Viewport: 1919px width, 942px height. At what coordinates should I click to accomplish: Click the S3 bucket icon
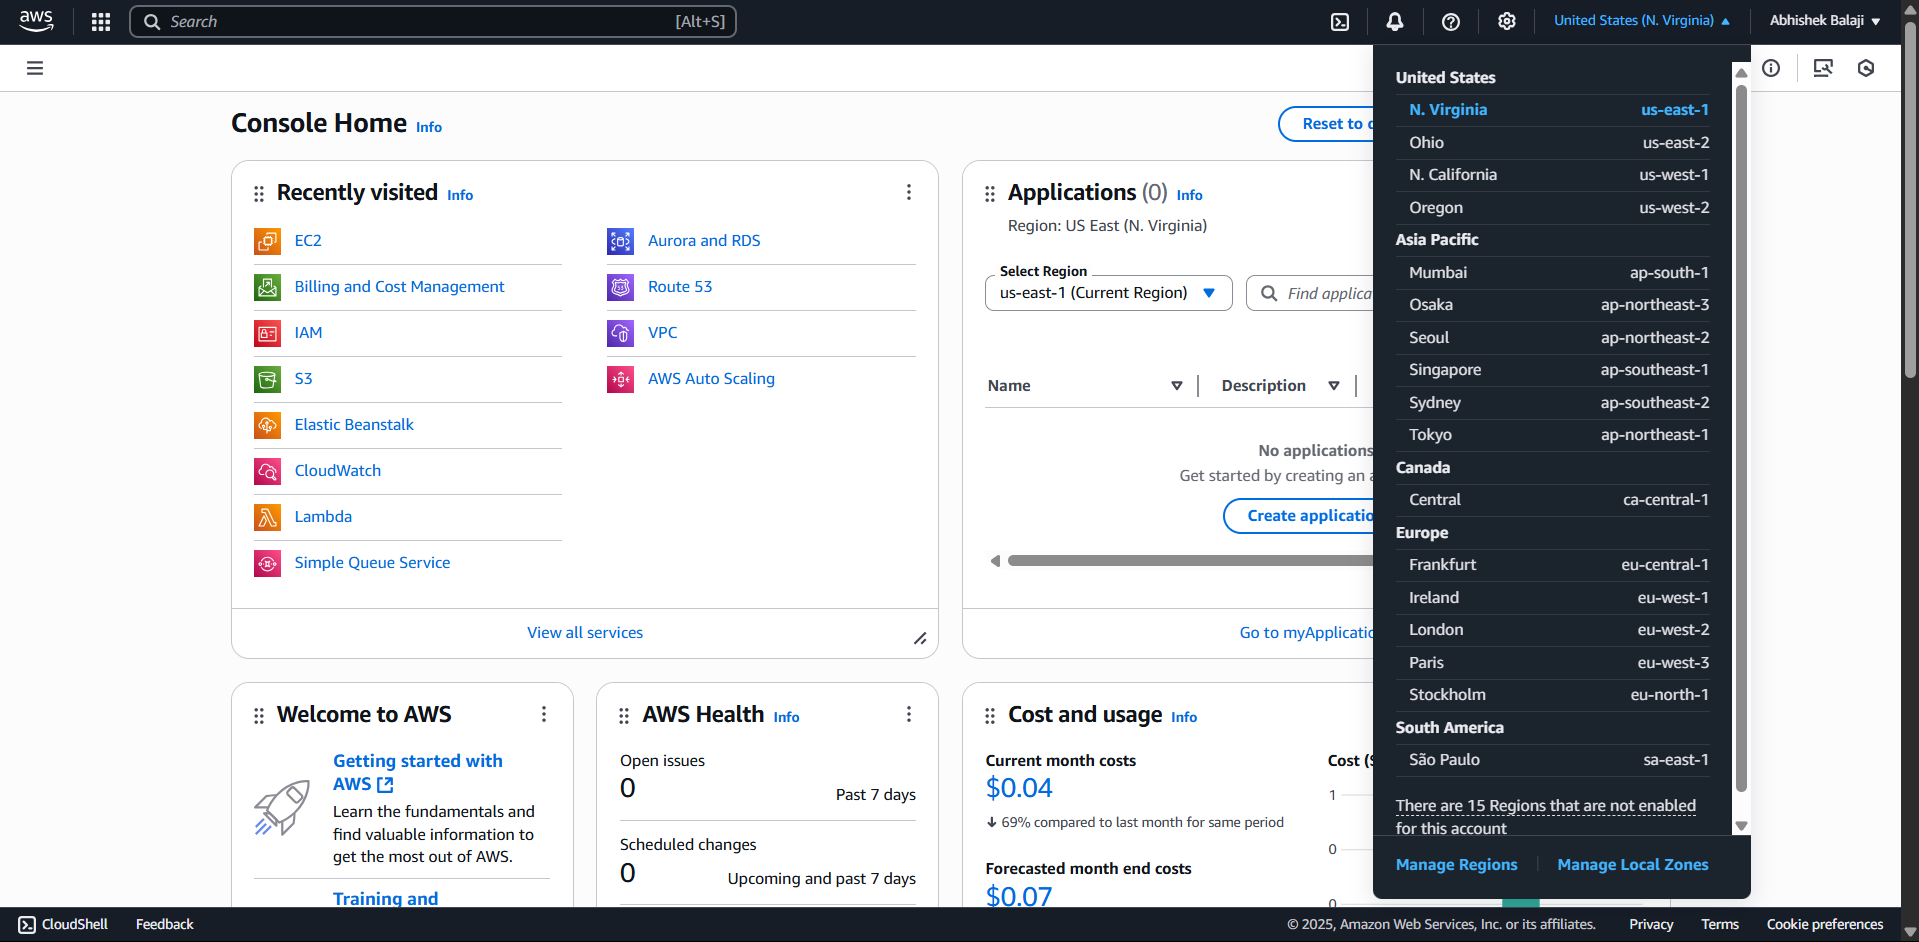(267, 379)
